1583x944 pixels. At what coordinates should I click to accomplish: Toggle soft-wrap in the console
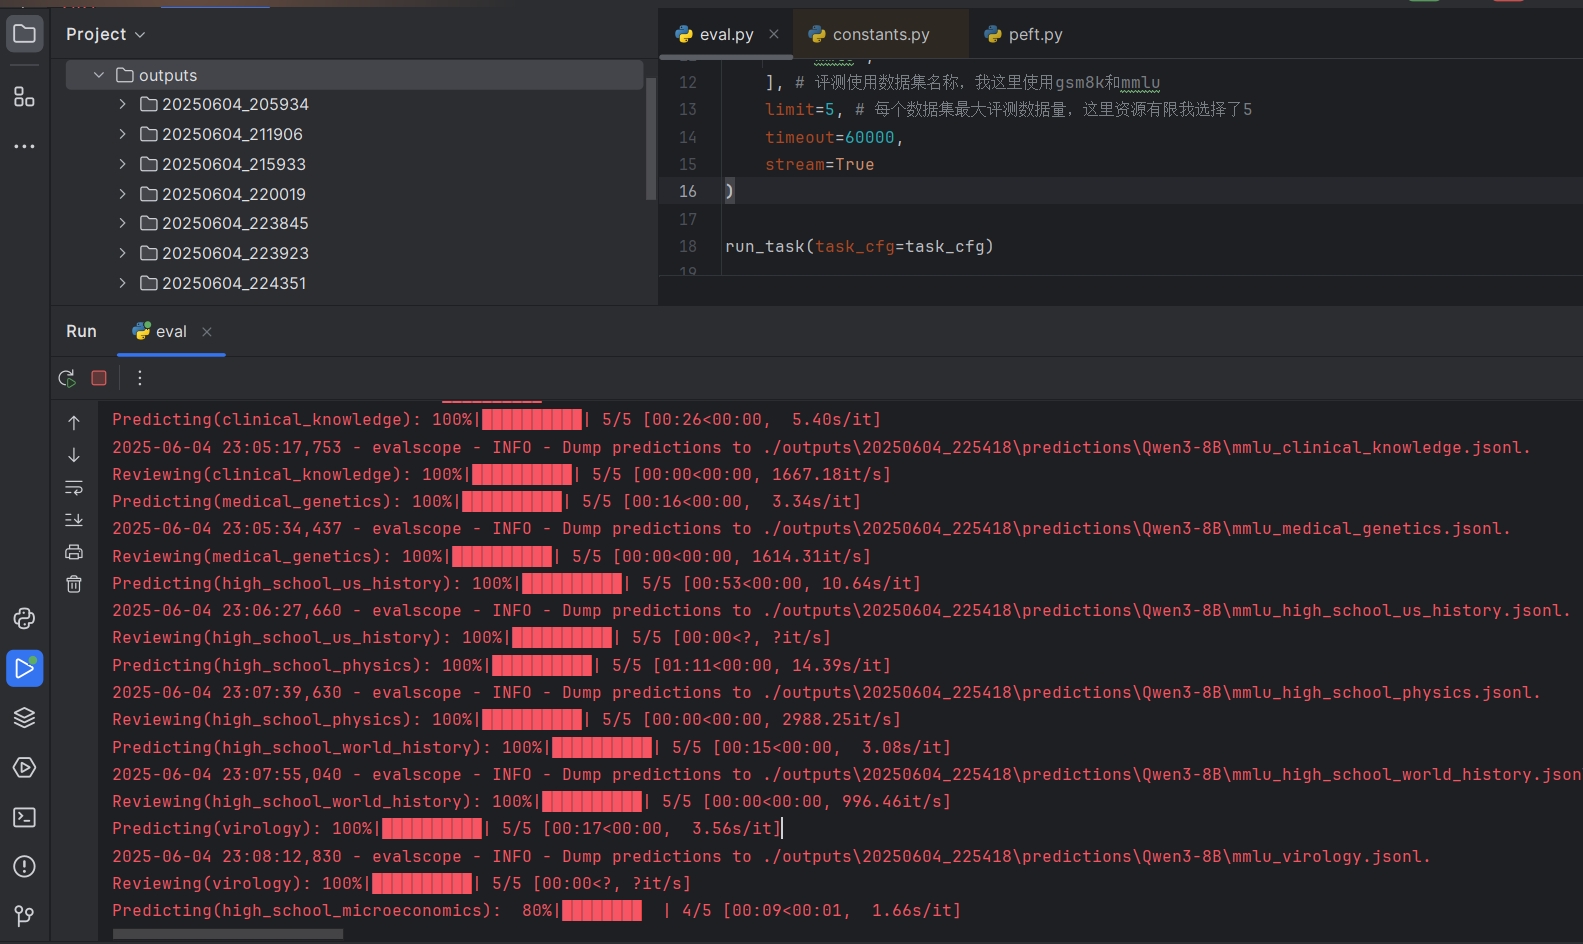tap(74, 488)
